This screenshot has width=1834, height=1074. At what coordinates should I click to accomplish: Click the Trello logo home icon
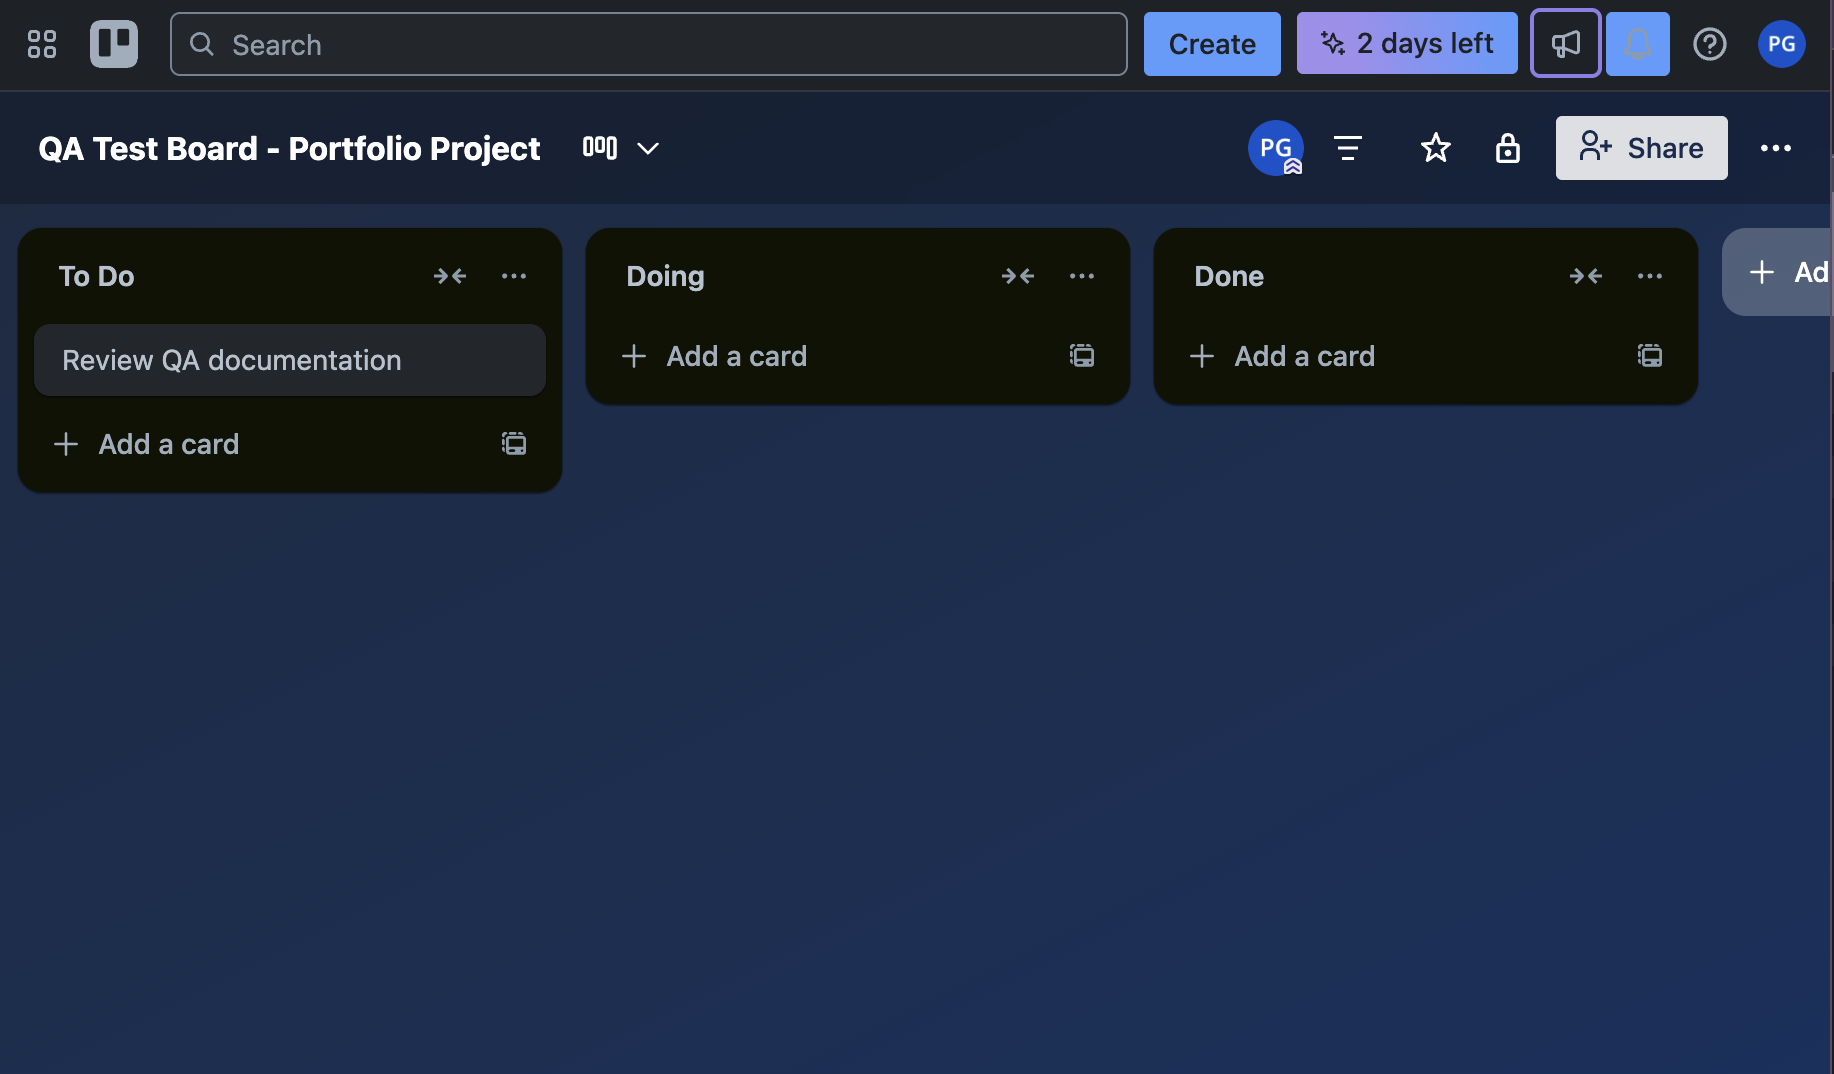(x=114, y=44)
